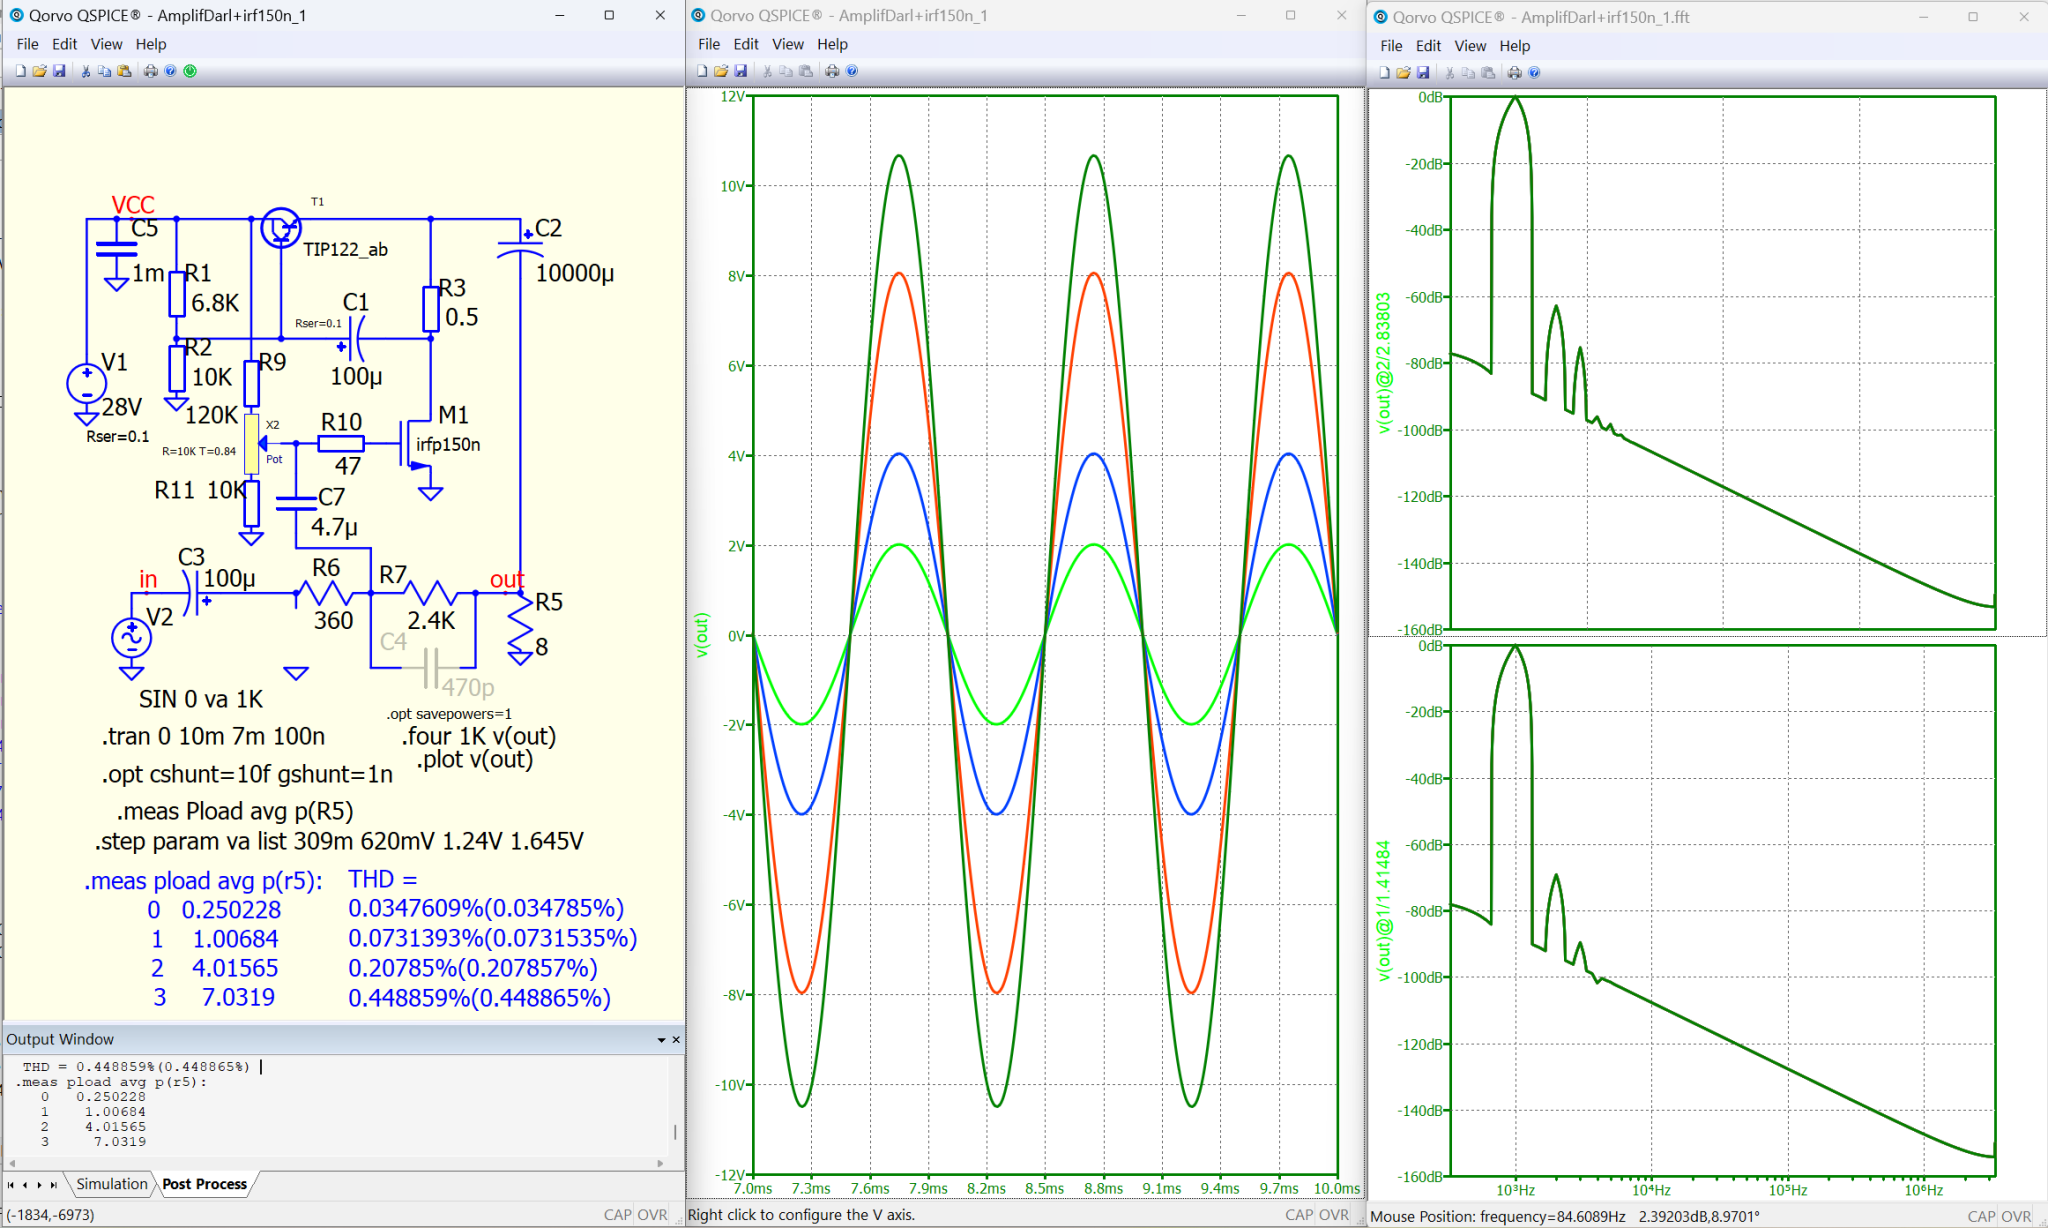
Task: Click Save icon in waveform window
Action: (741, 71)
